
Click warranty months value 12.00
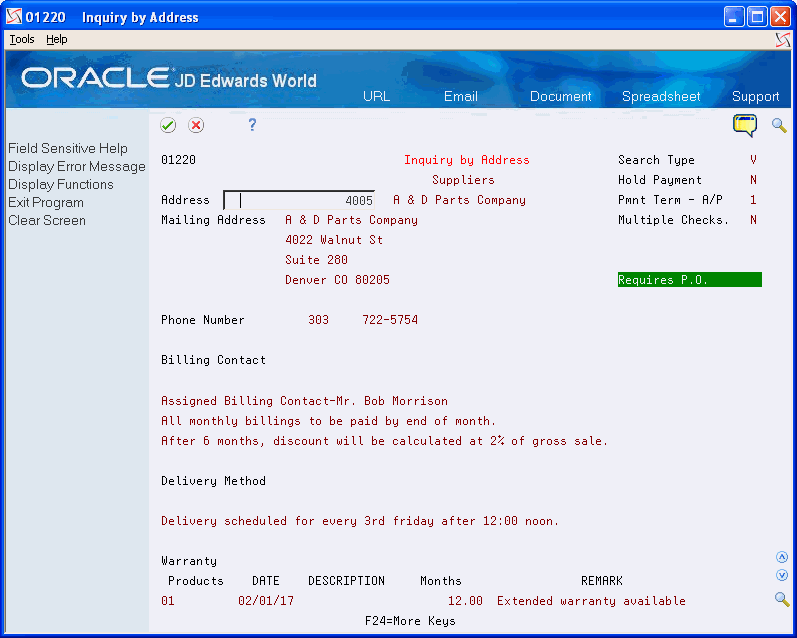click(465, 601)
